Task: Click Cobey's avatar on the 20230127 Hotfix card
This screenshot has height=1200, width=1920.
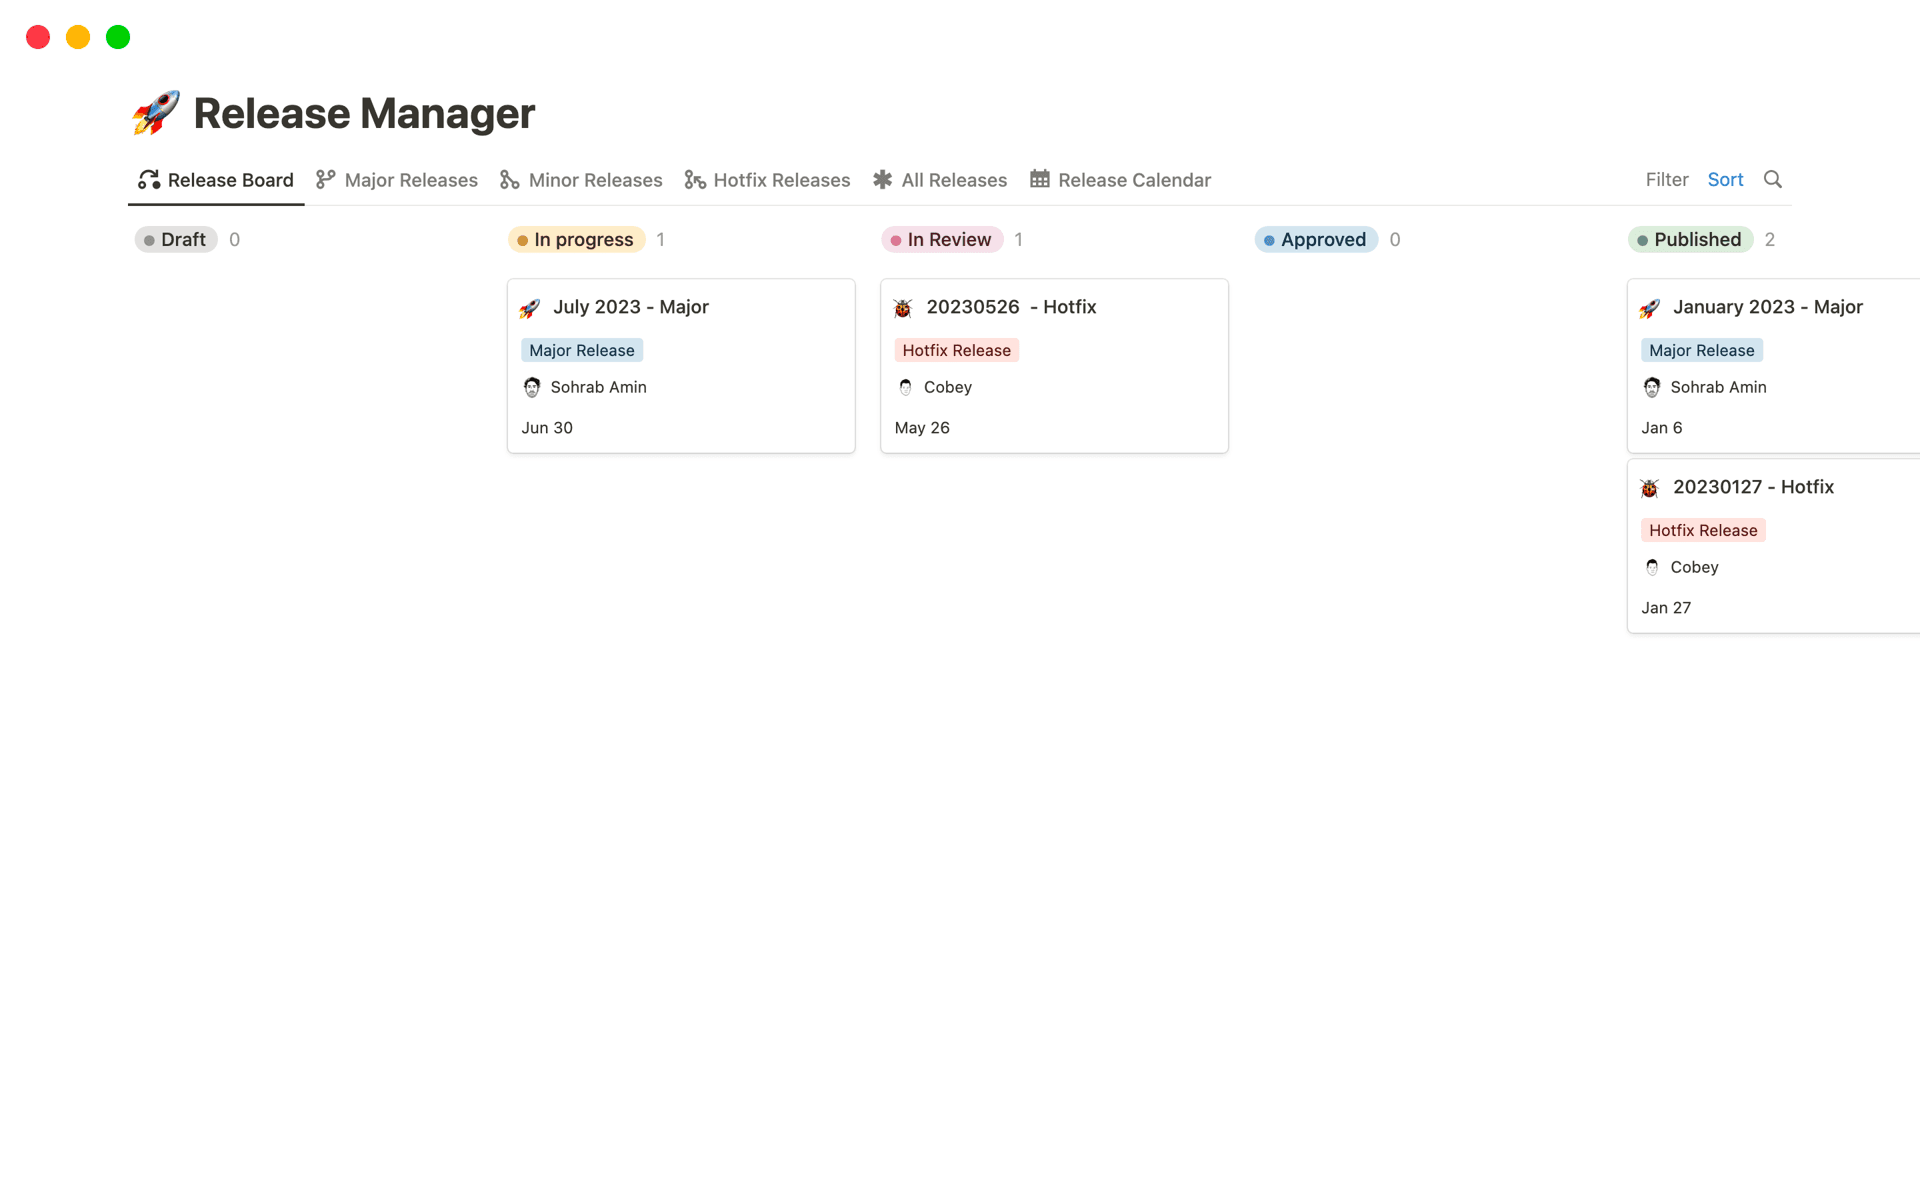Action: tap(1652, 567)
